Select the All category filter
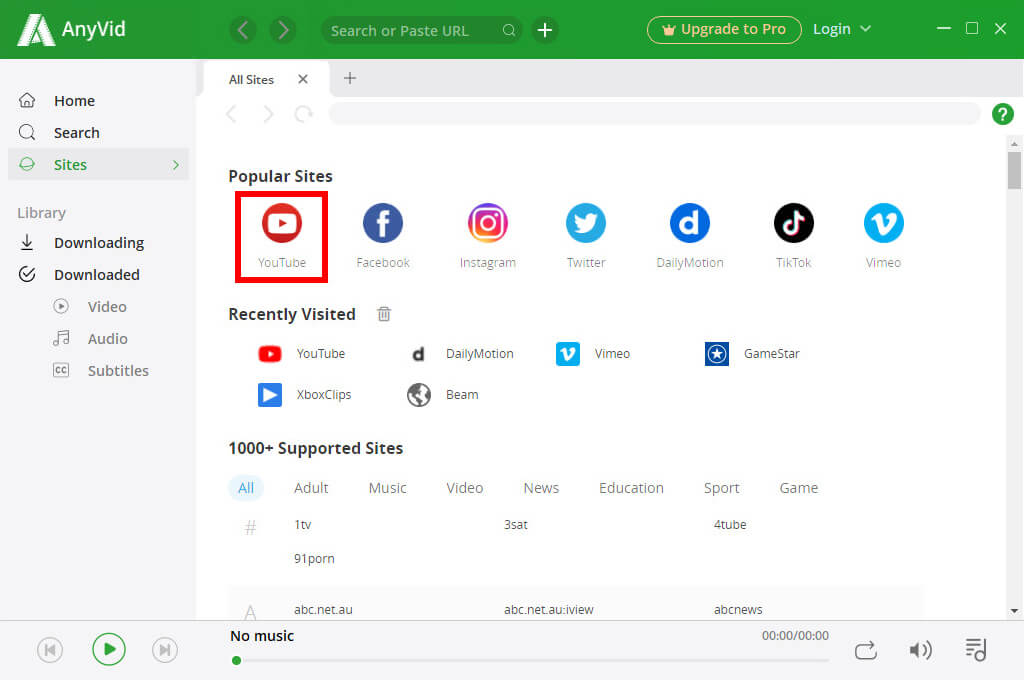1024x680 pixels. pos(246,488)
